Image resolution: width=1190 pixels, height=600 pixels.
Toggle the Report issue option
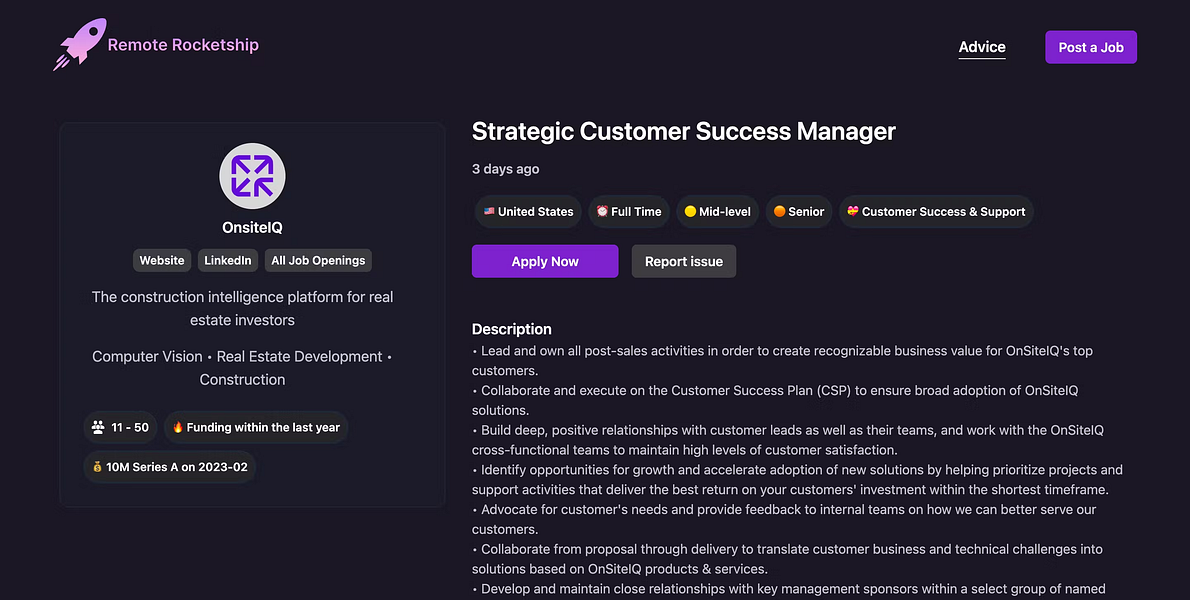[x=683, y=261]
